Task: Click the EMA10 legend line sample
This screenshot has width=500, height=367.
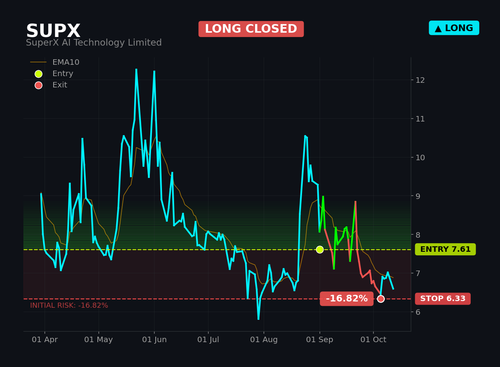Action: pyautogui.click(x=38, y=62)
